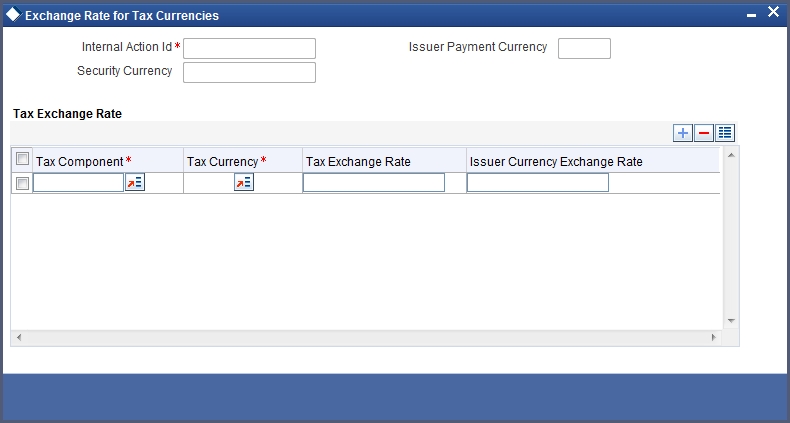Click the Tax Component cell input
Image resolution: width=790 pixels, height=423 pixels.
click(x=79, y=182)
